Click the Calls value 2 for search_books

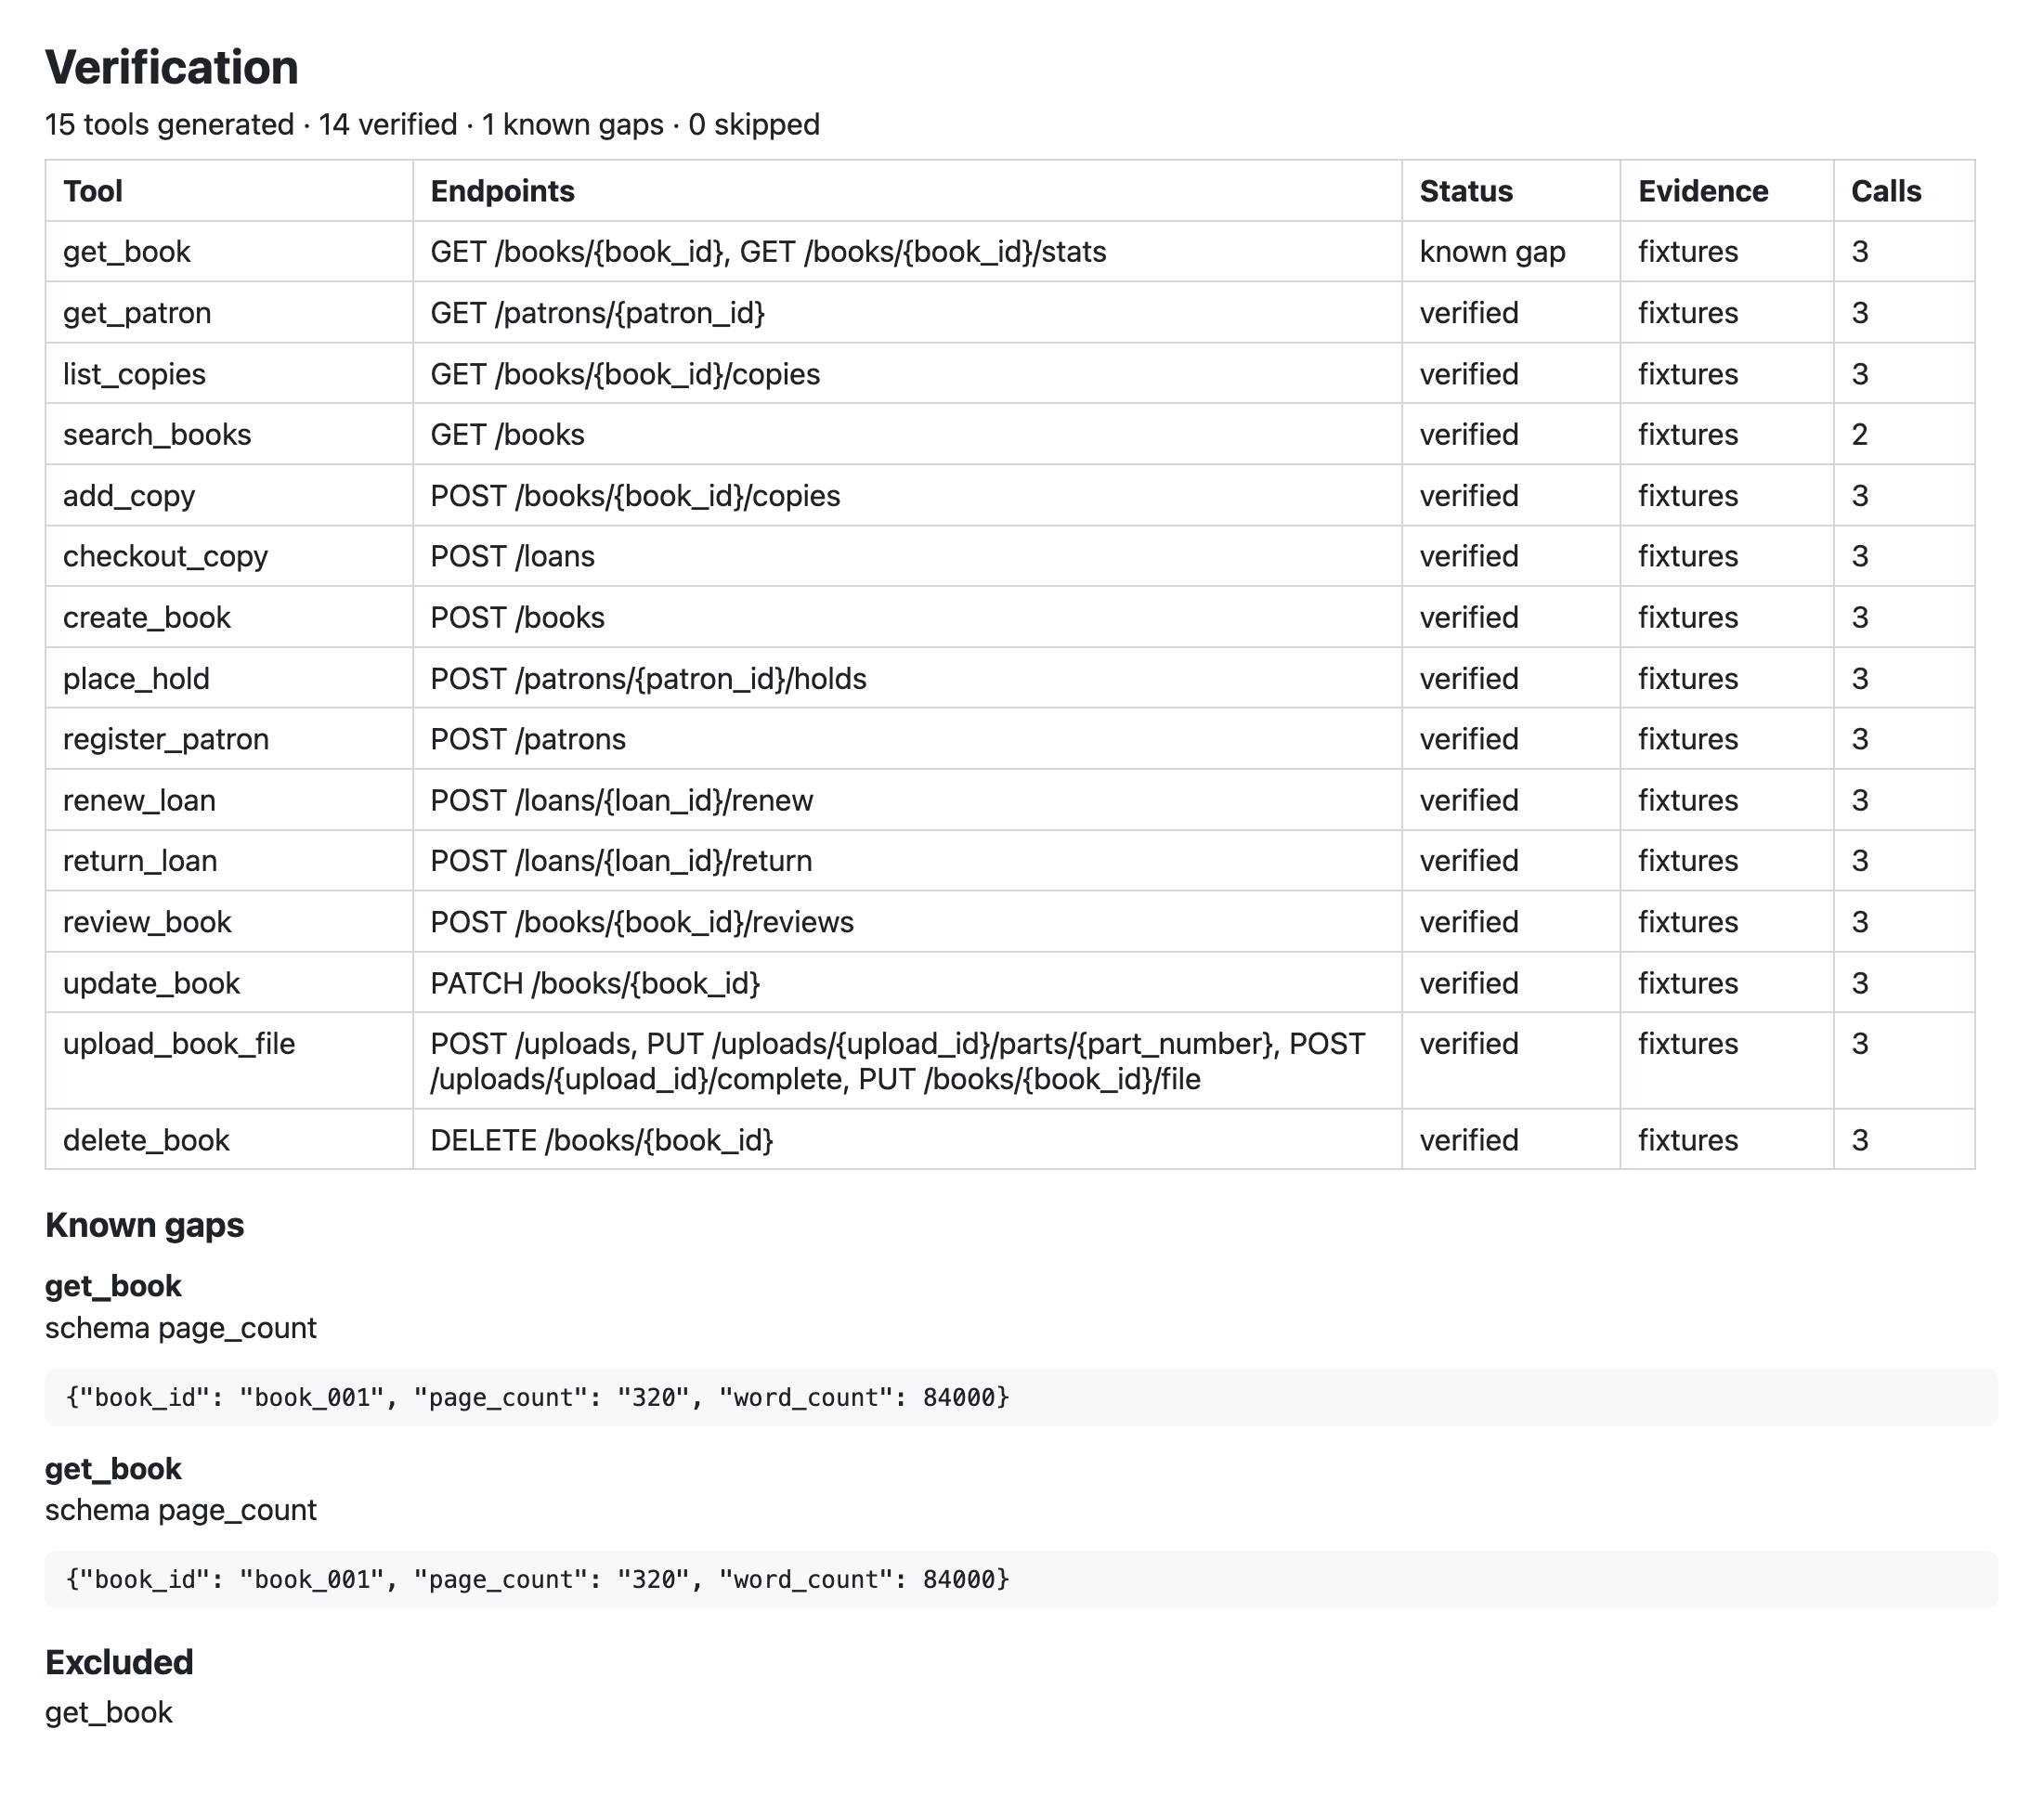click(1904, 435)
